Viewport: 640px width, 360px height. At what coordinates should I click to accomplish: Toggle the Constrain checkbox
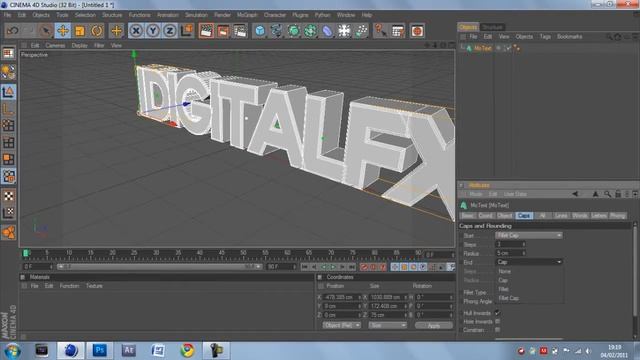497,330
